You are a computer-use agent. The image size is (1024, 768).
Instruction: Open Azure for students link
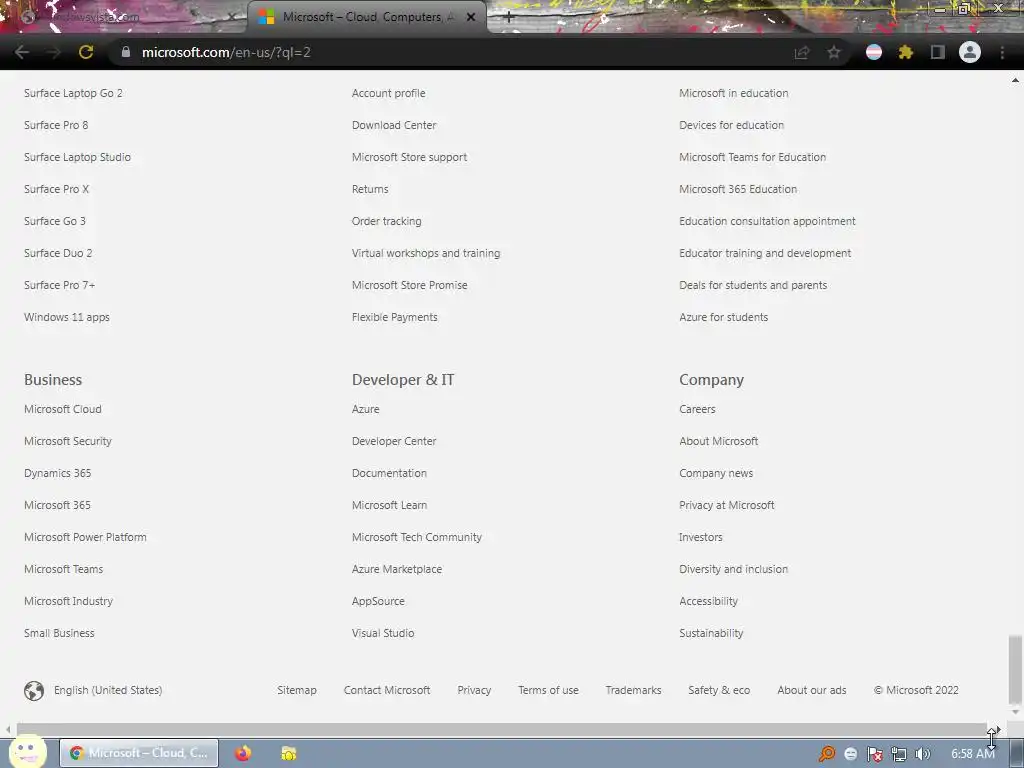coord(724,317)
